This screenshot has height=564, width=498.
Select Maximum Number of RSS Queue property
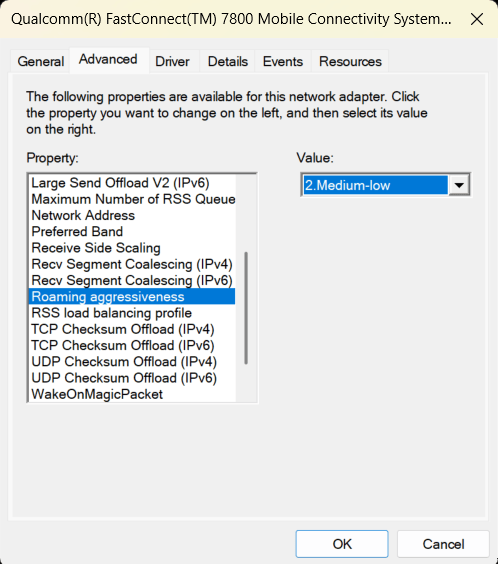point(132,199)
